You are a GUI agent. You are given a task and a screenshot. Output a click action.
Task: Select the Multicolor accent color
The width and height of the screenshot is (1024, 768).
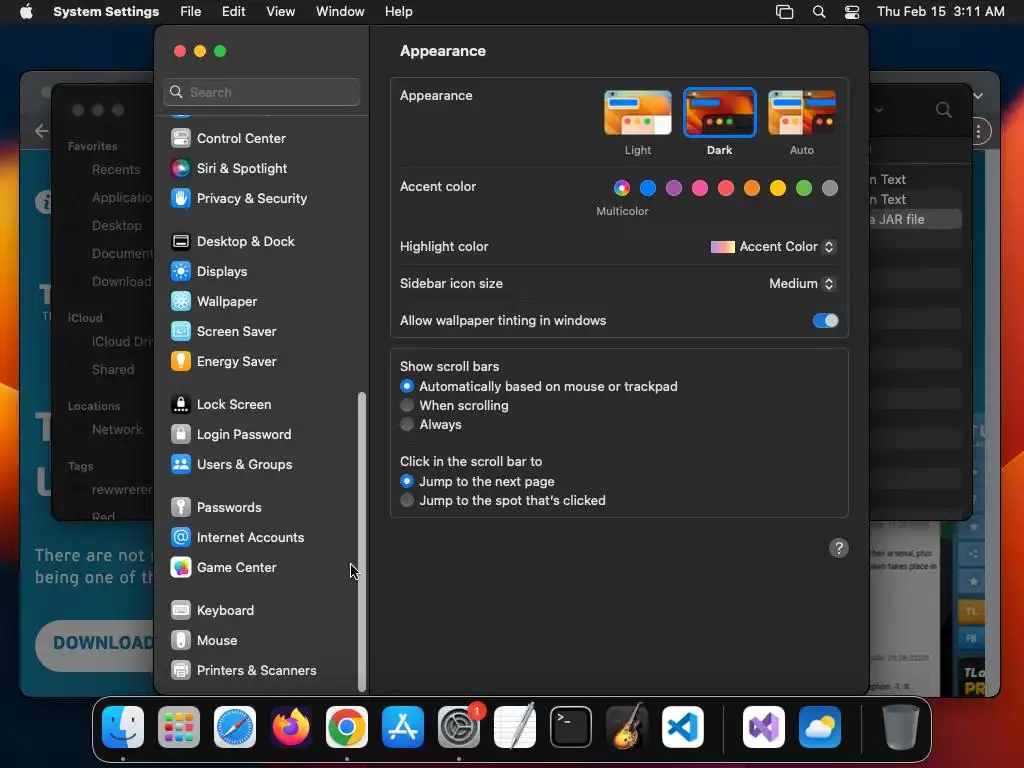pos(622,188)
